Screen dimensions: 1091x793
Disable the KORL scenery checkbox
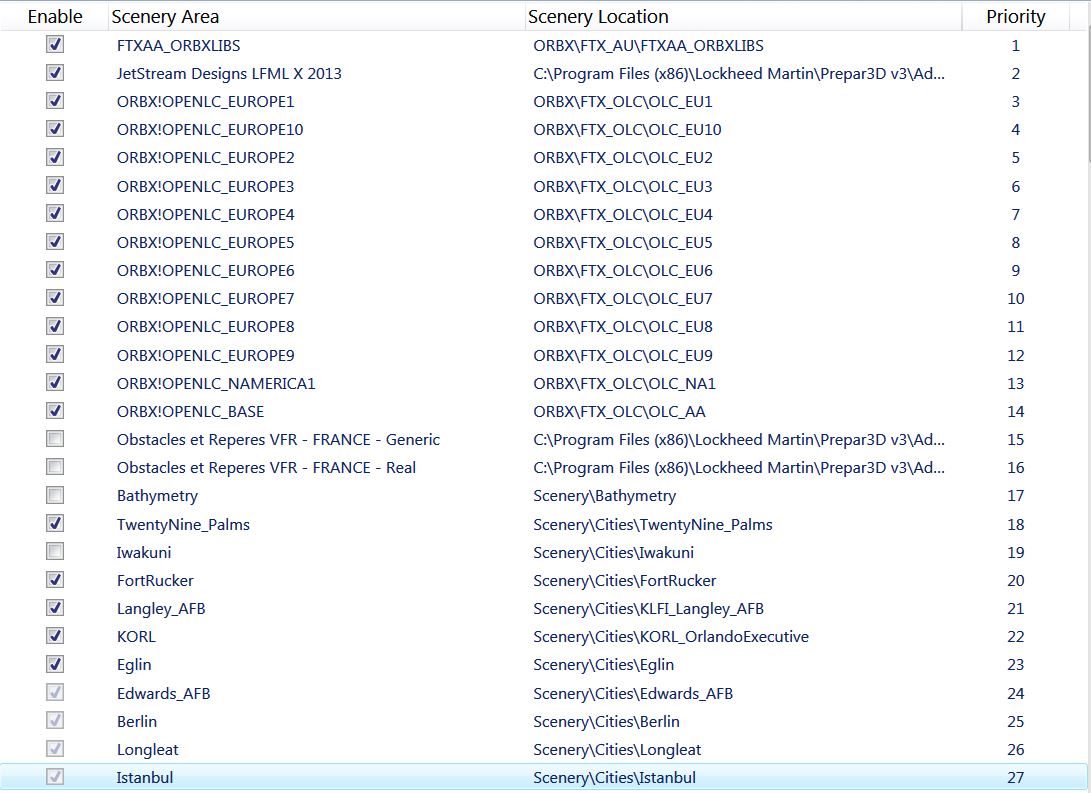click(55, 635)
